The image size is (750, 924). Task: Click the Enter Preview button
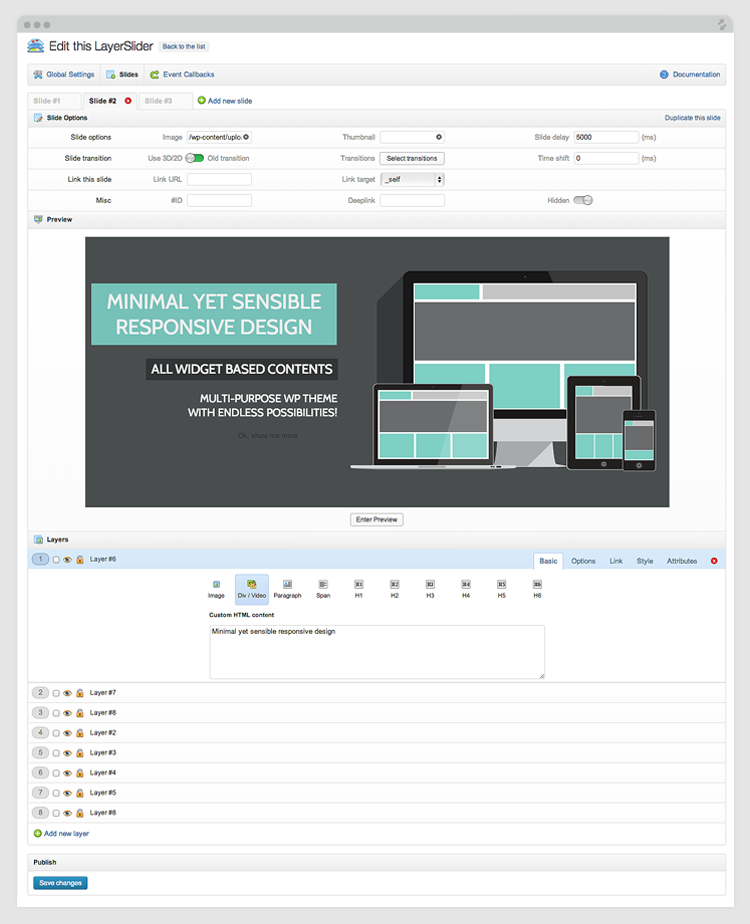376,520
